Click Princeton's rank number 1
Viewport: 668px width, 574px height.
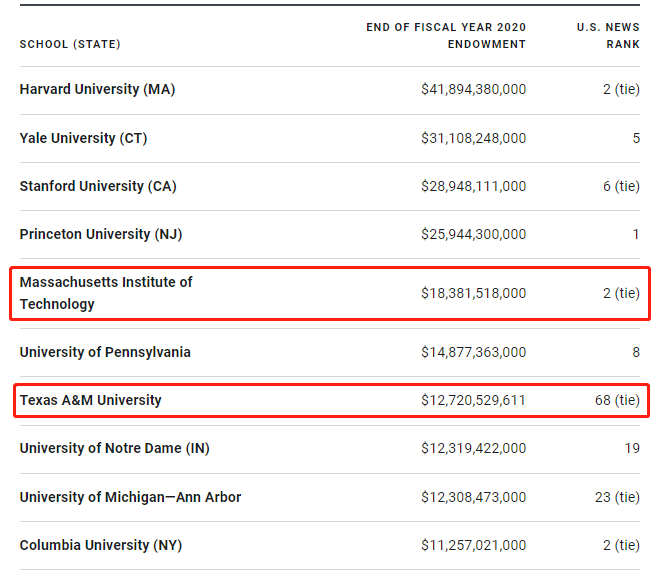pyautogui.click(x=635, y=234)
